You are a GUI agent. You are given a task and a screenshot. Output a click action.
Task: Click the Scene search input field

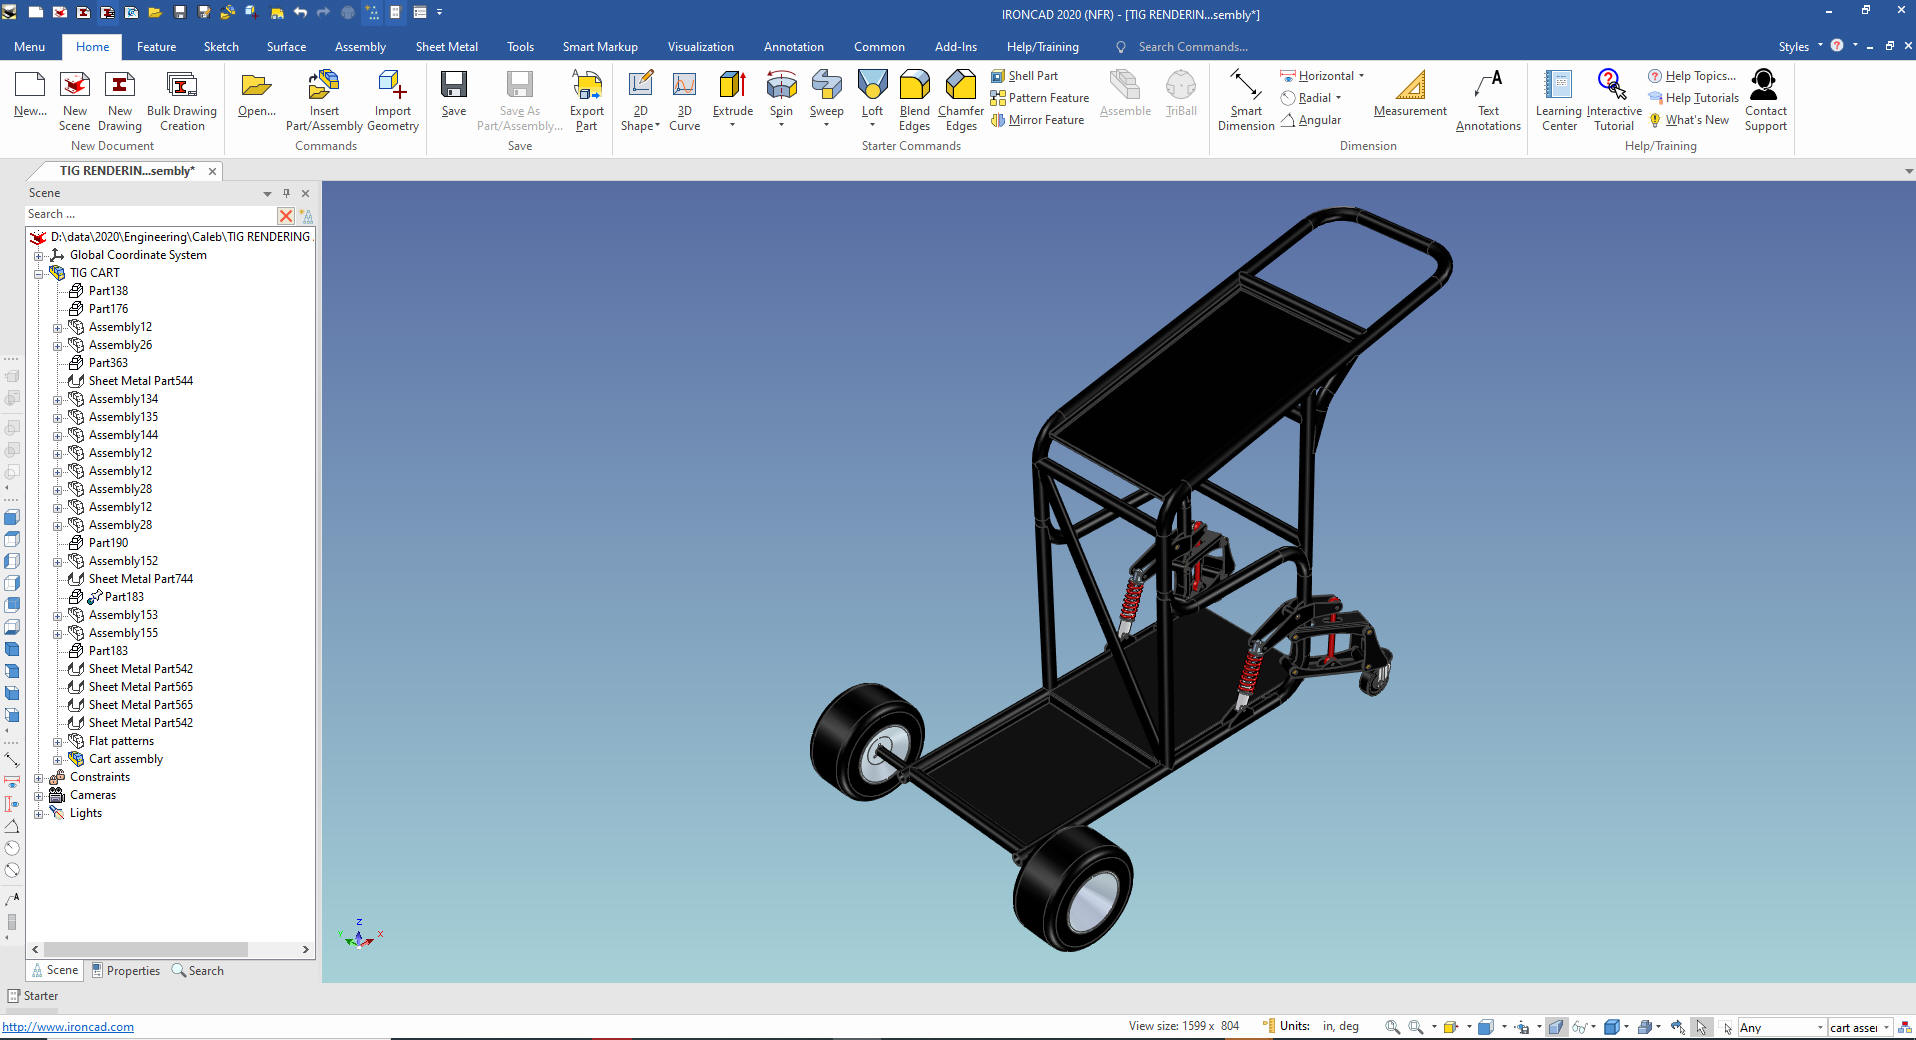[x=150, y=215]
